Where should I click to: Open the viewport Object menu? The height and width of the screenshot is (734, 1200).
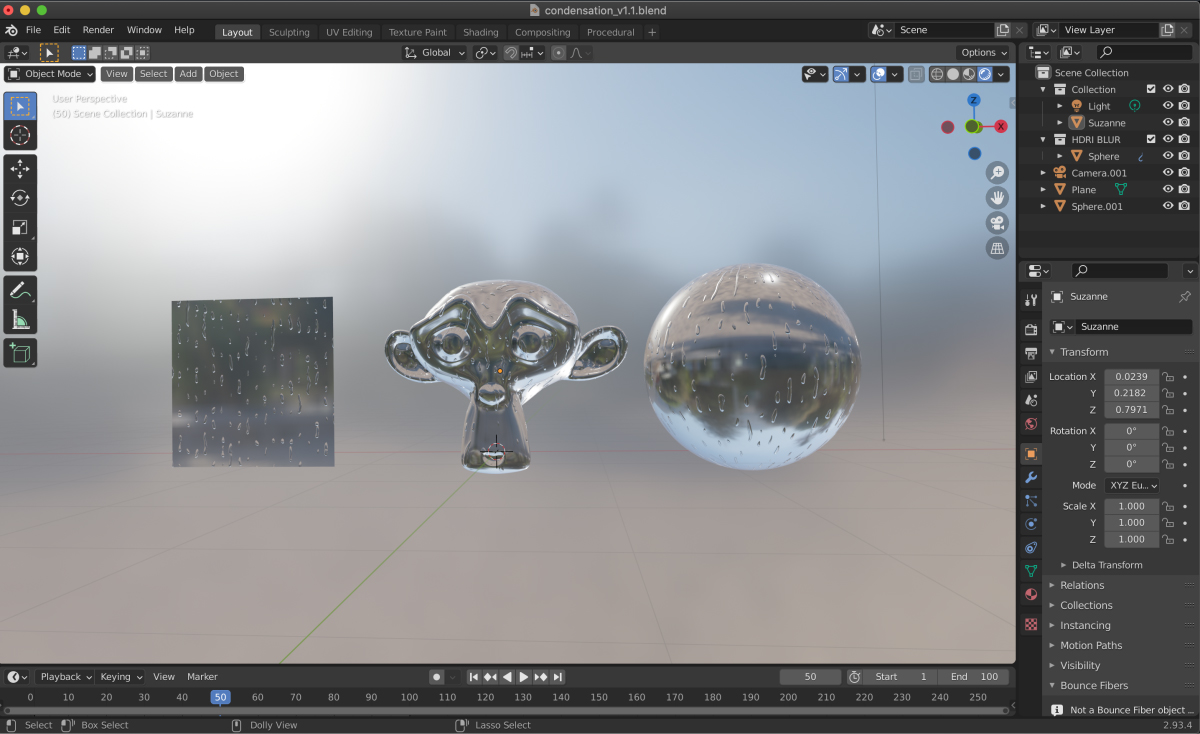click(x=224, y=74)
